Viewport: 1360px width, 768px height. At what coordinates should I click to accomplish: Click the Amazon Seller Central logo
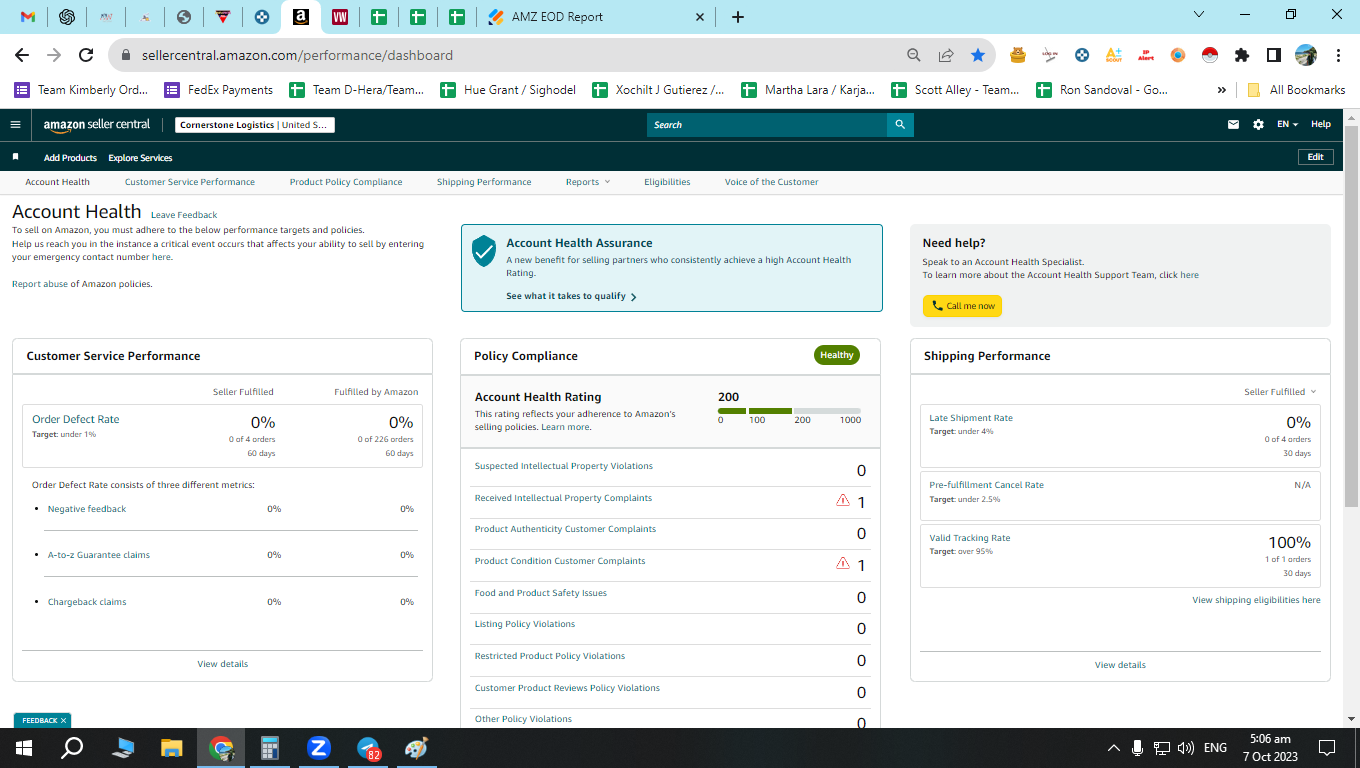pyautogui.click(x=97, y=125)
